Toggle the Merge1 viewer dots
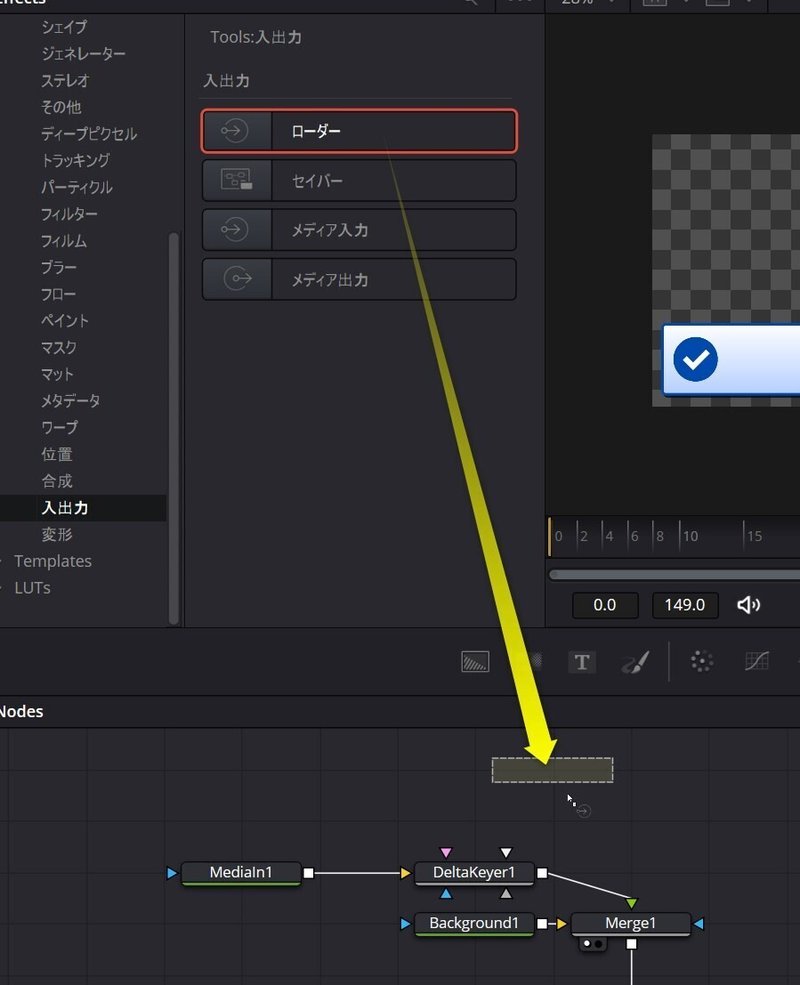This screenshot has height=985, width=800. (x=593, y=944)
